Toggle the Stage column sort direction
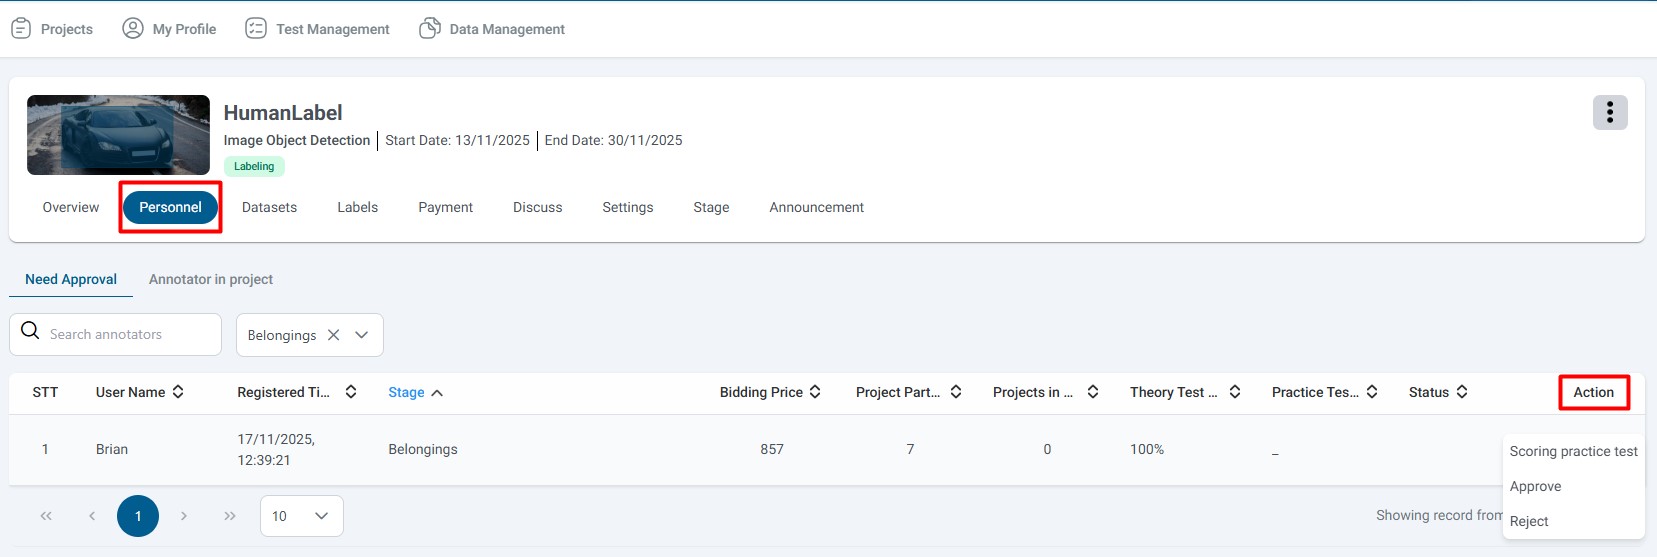 click(437, 393)
